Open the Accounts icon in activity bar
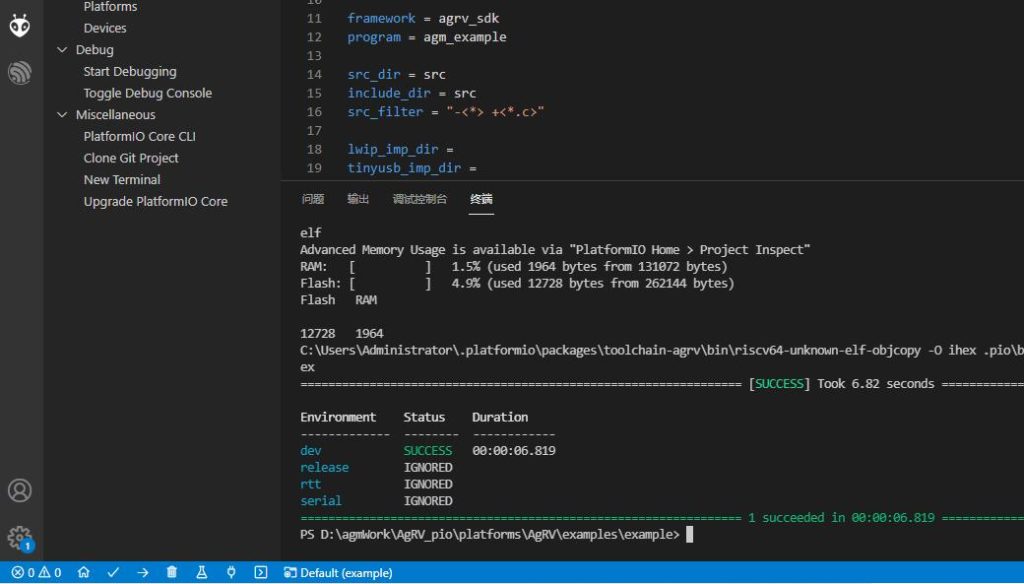Screen dimensions: 1024x584 [20, 490]
